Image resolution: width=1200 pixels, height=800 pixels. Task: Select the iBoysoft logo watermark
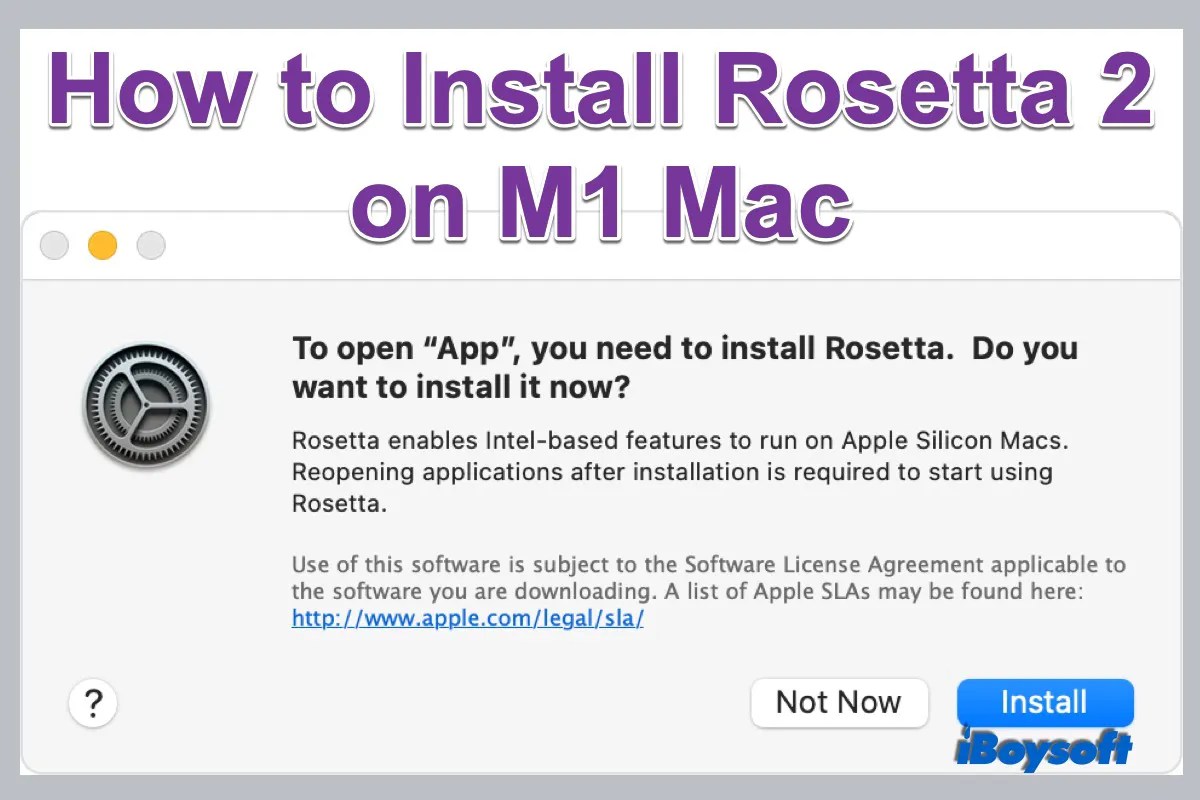point(1044,748)
